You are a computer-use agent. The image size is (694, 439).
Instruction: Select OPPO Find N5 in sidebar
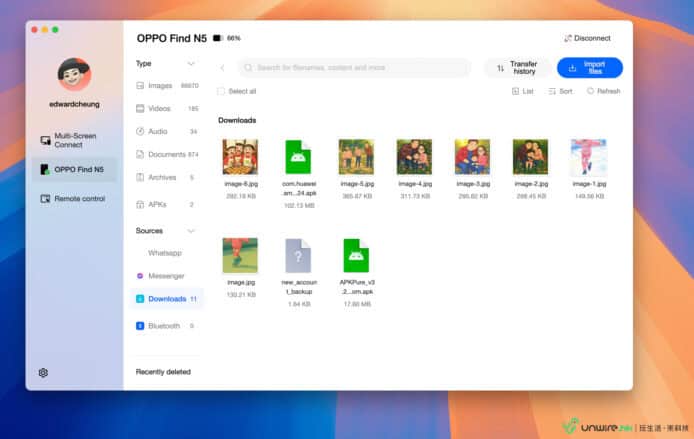74,169
